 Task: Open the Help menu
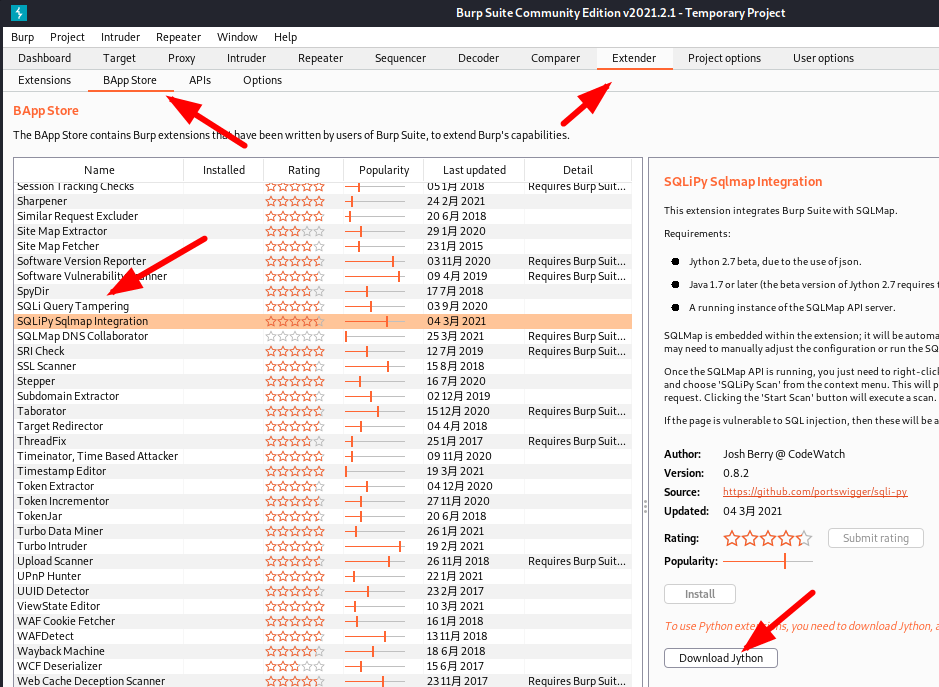point(285,37)
